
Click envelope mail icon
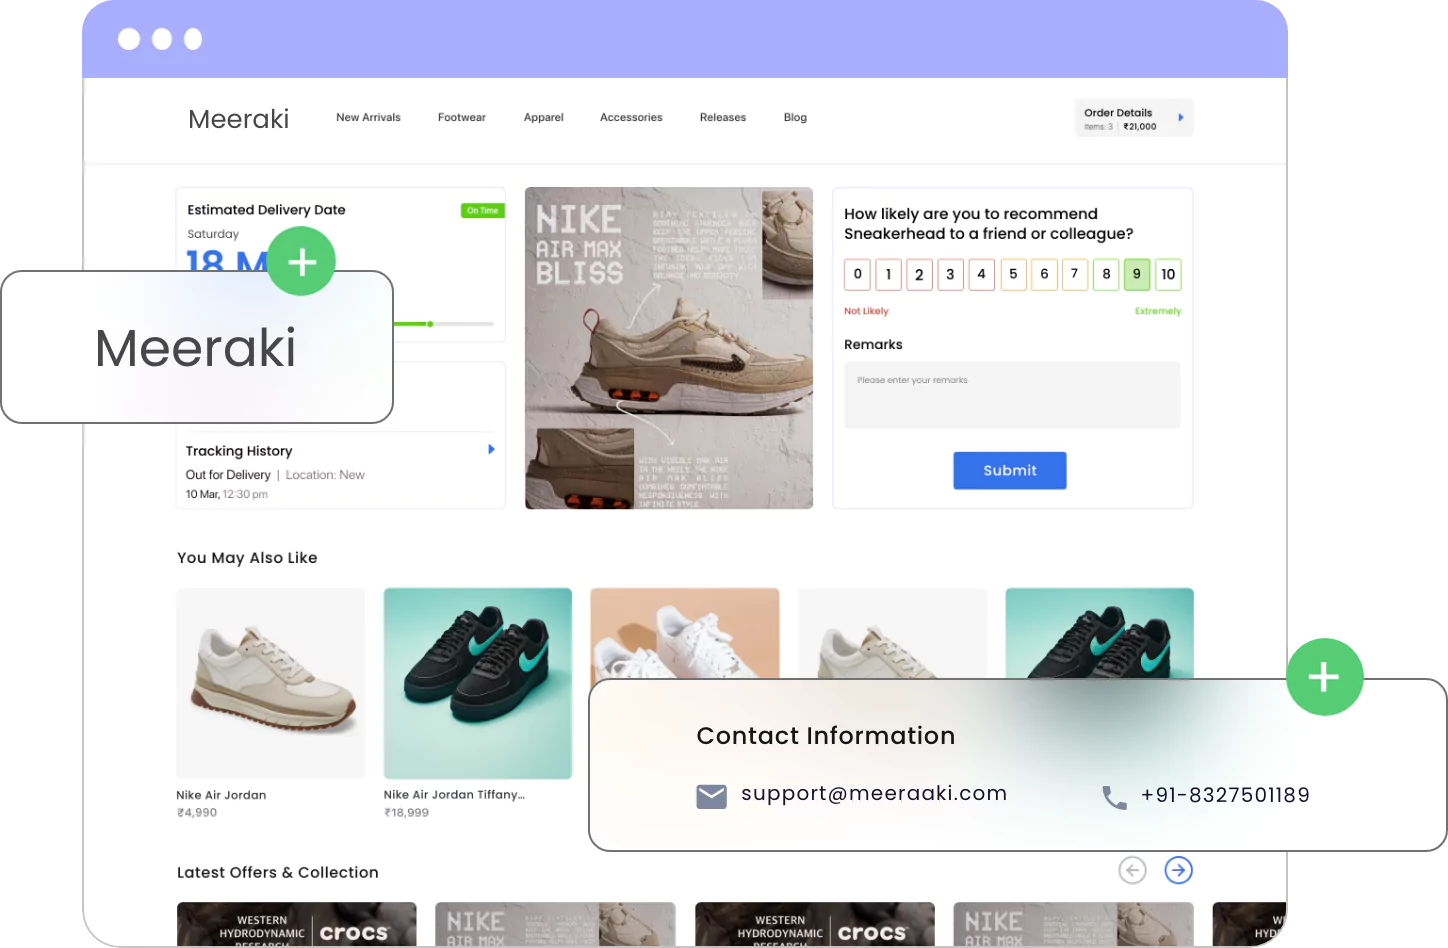point(712,796)
